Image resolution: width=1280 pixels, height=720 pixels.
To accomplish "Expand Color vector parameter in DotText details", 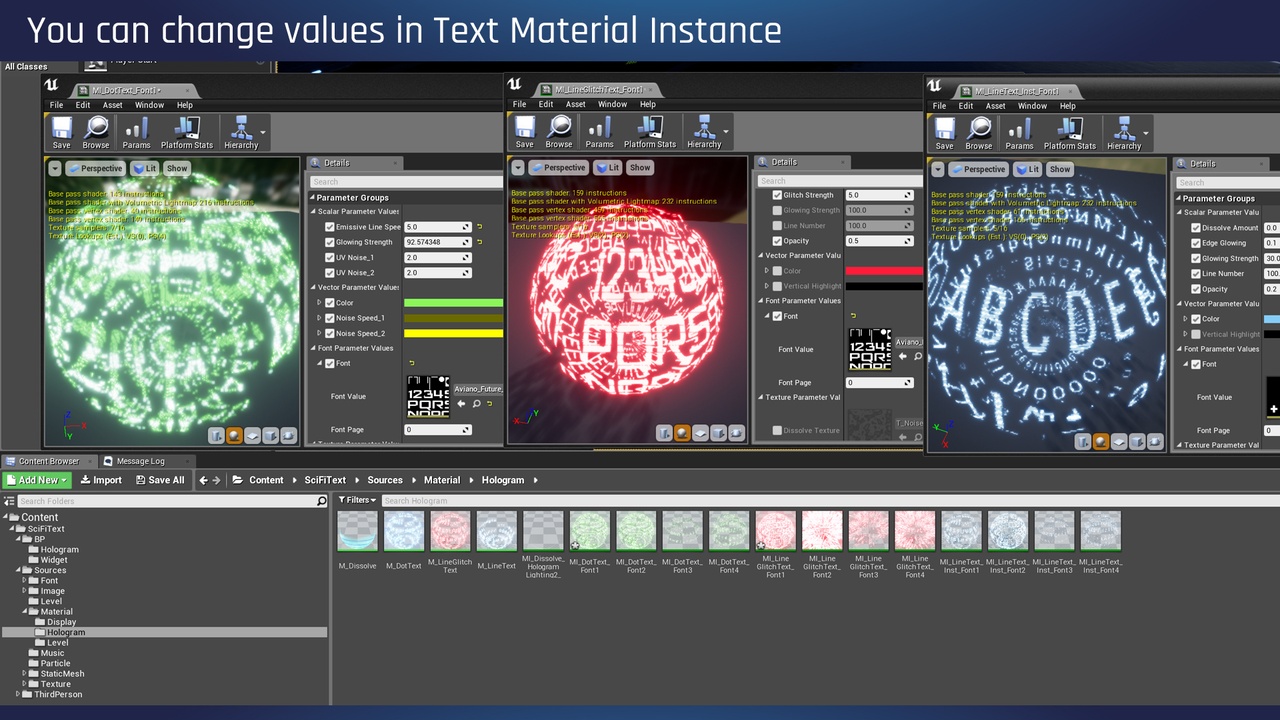I will point(320,303).
